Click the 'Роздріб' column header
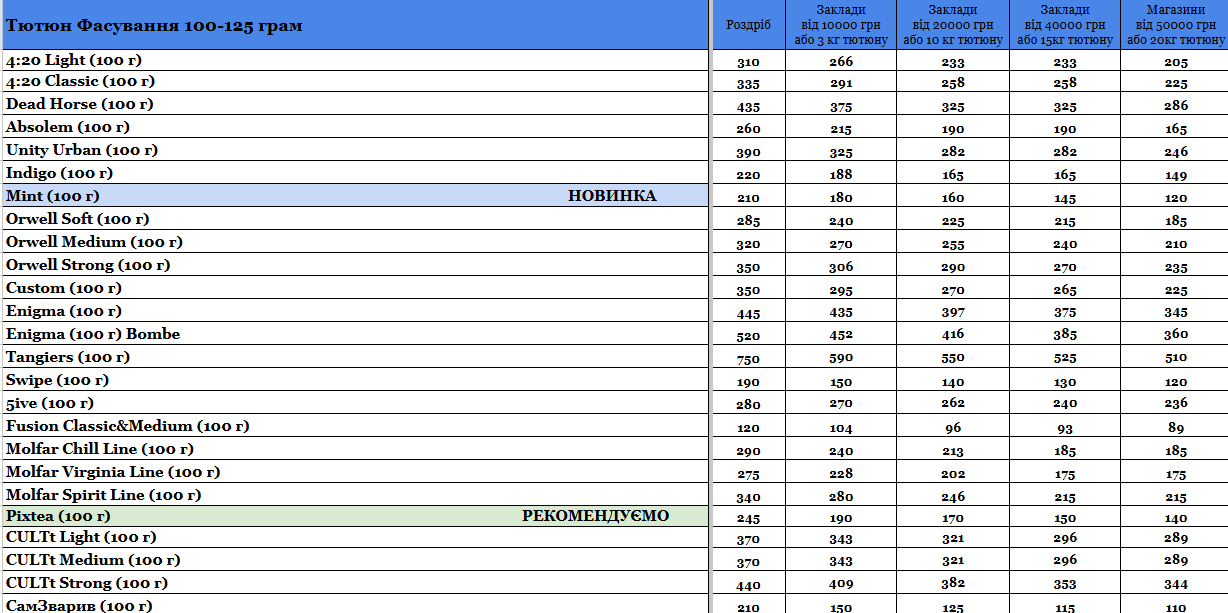 748,24
